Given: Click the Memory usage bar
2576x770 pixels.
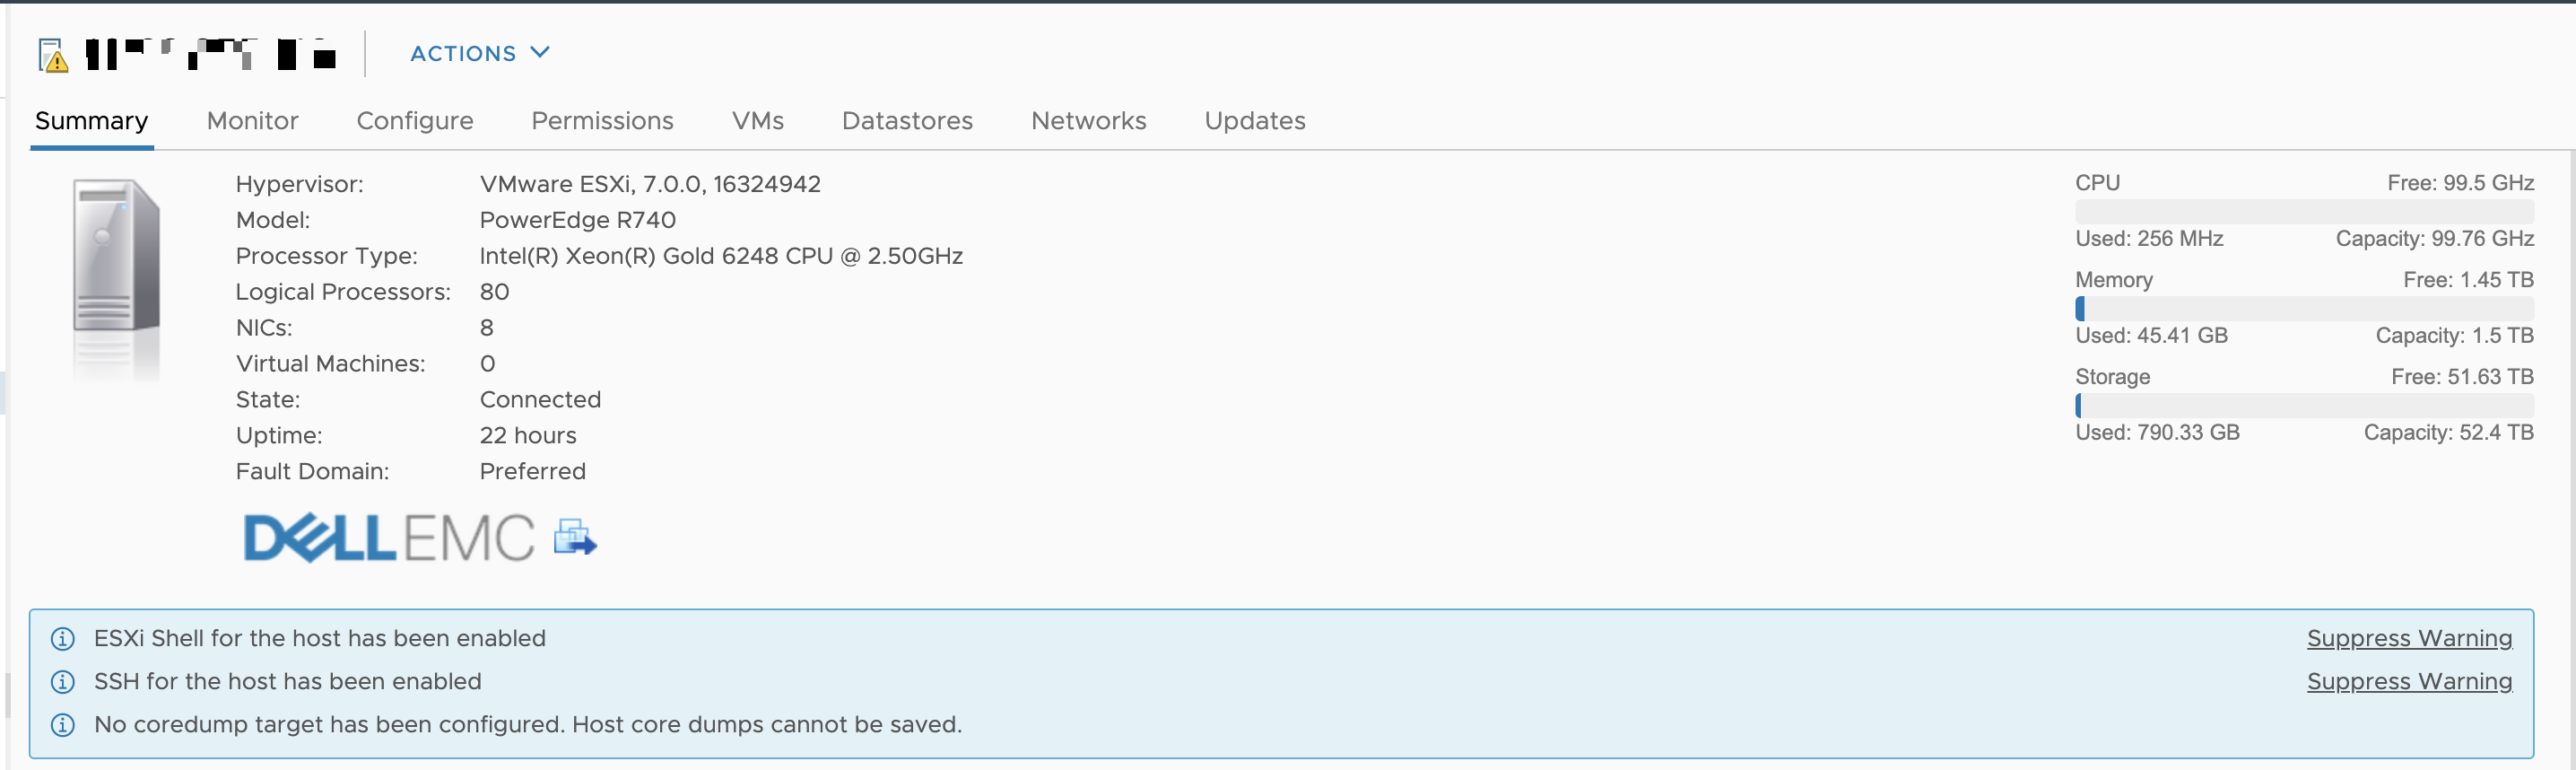Looking at the screenshot, I should click(x=2305, y=308).
